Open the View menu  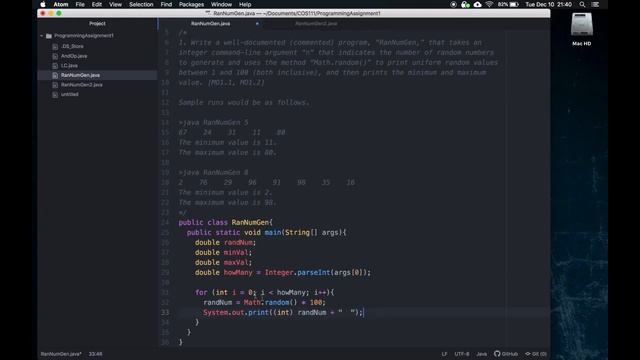click(115, 4)
